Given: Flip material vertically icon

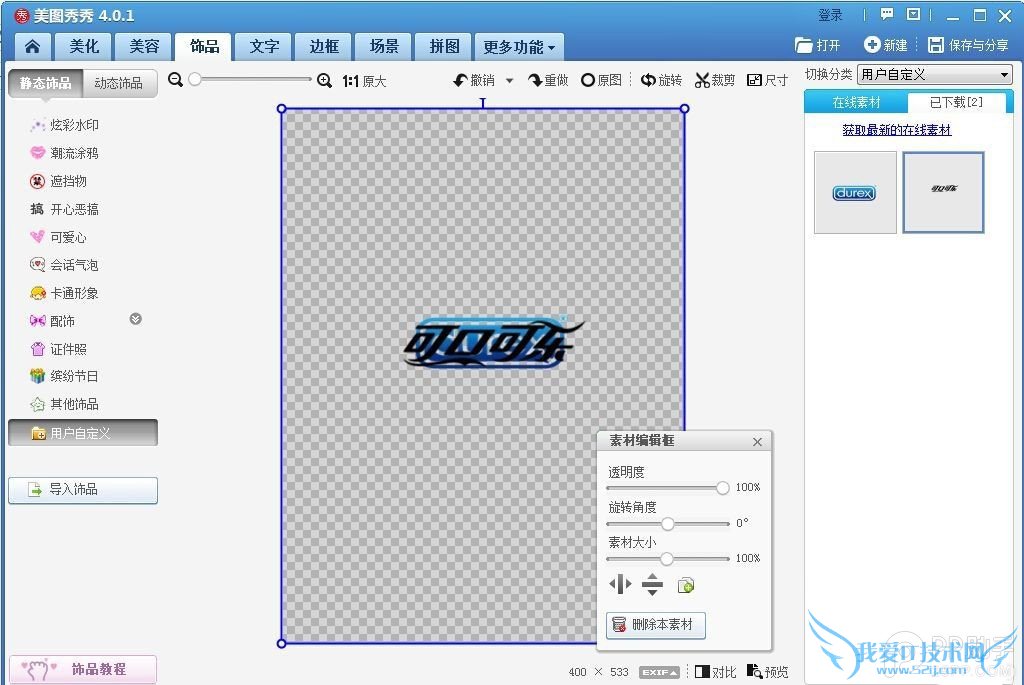Looking at the screenshot, I should [652, 584].
